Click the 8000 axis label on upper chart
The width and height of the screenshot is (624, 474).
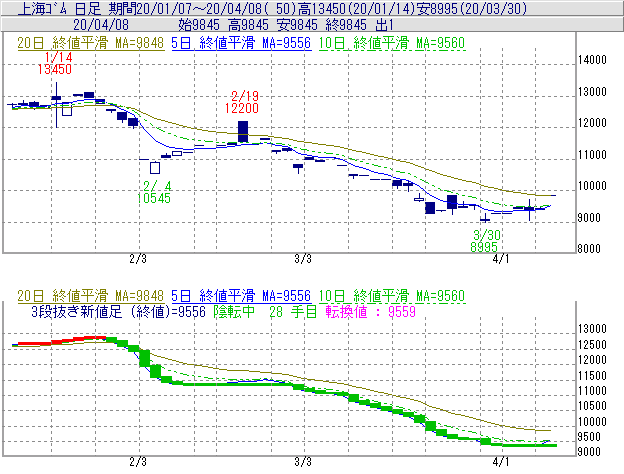click(589, 249)
